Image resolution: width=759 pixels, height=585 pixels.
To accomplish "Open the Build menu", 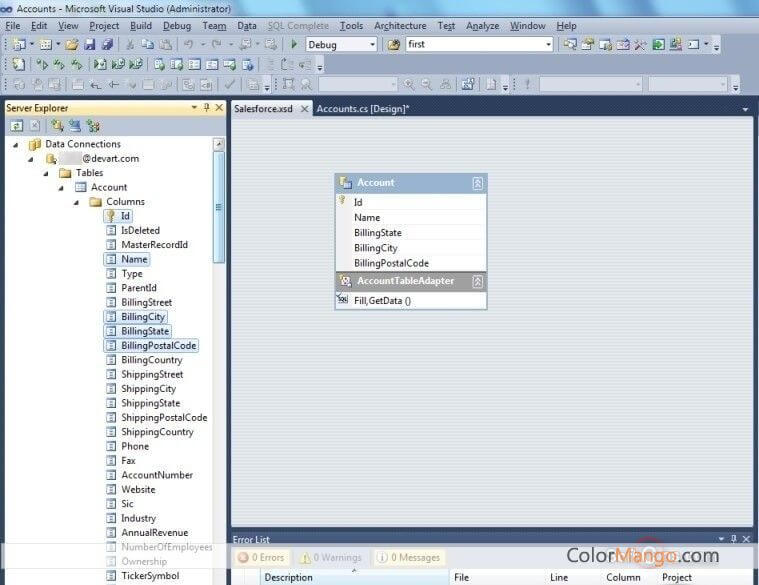I will pos(141,26).
